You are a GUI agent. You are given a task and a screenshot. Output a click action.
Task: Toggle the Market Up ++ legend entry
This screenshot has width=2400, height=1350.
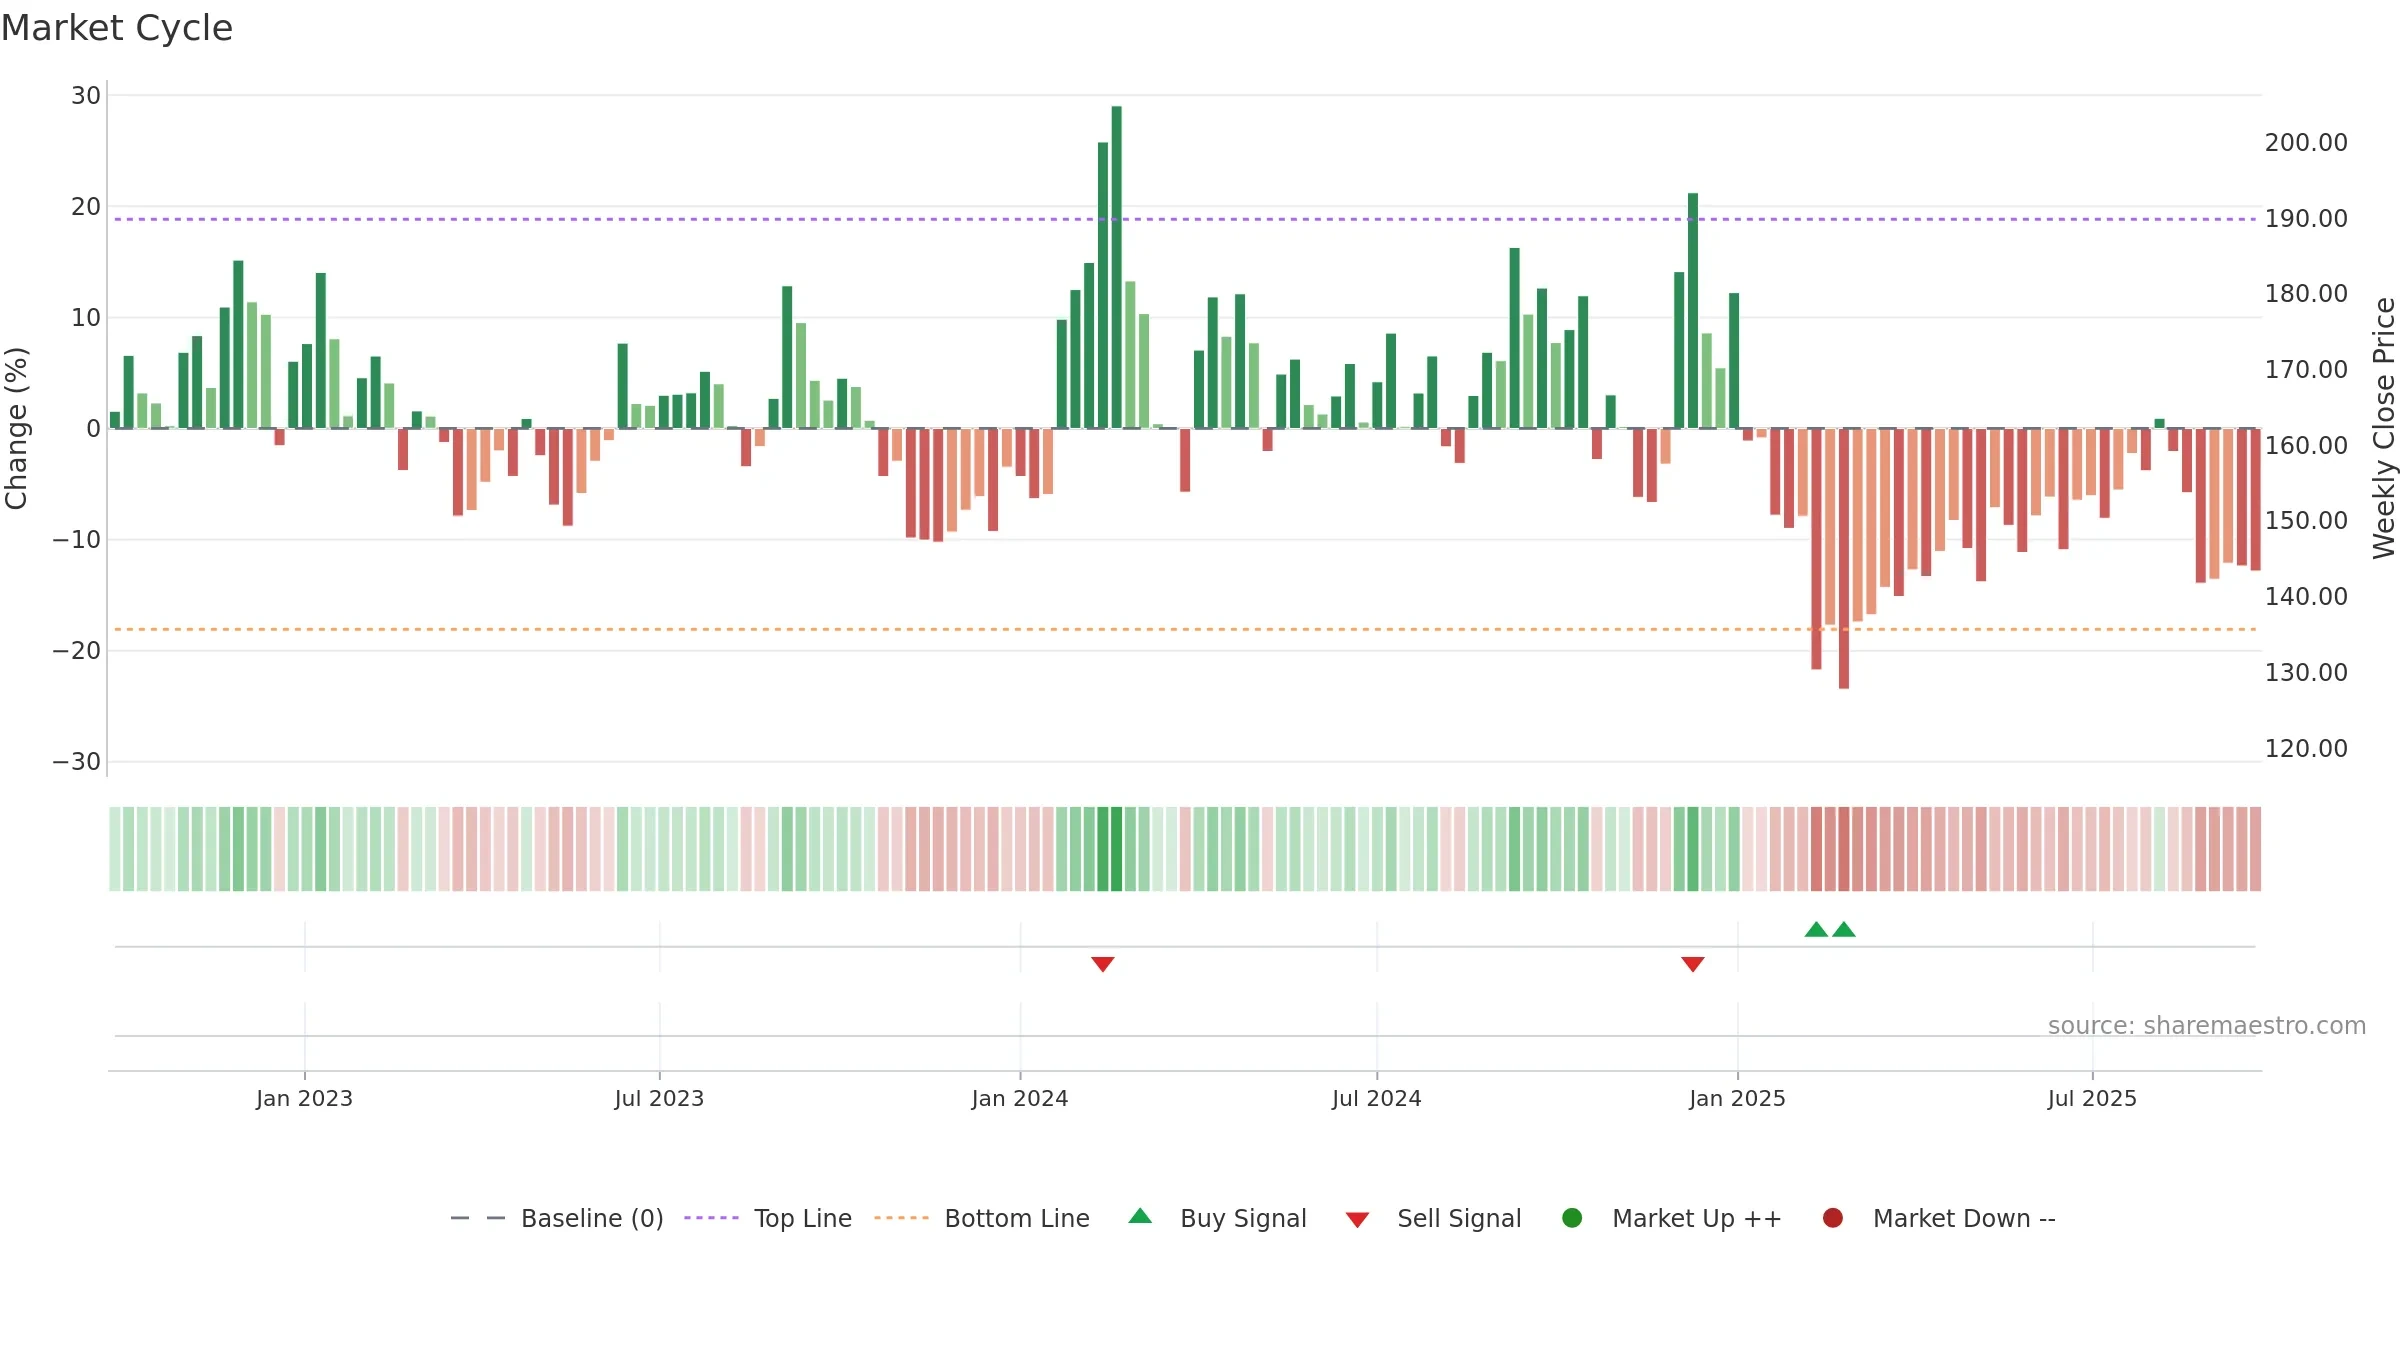click(x=1671, y=1218)
